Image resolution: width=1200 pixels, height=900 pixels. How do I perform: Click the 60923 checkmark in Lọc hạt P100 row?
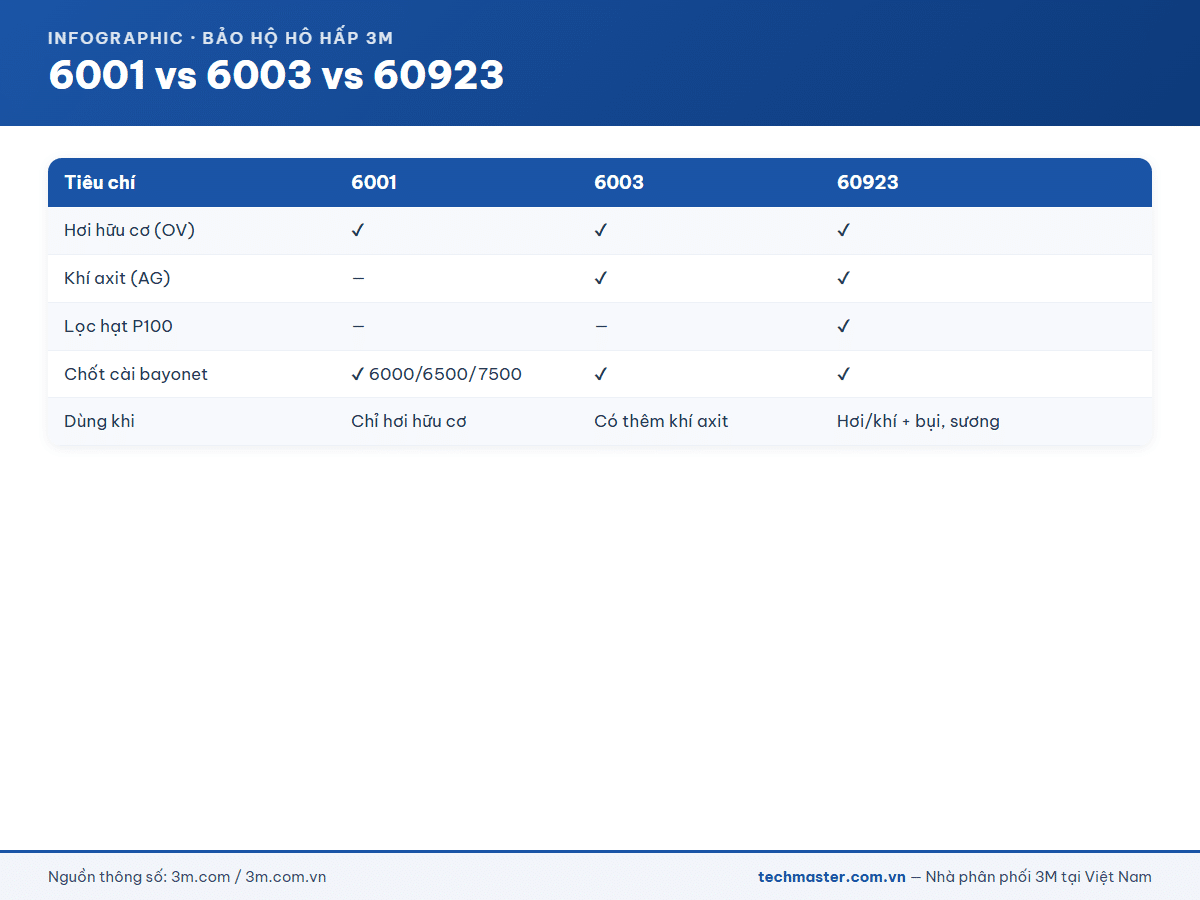844,326
